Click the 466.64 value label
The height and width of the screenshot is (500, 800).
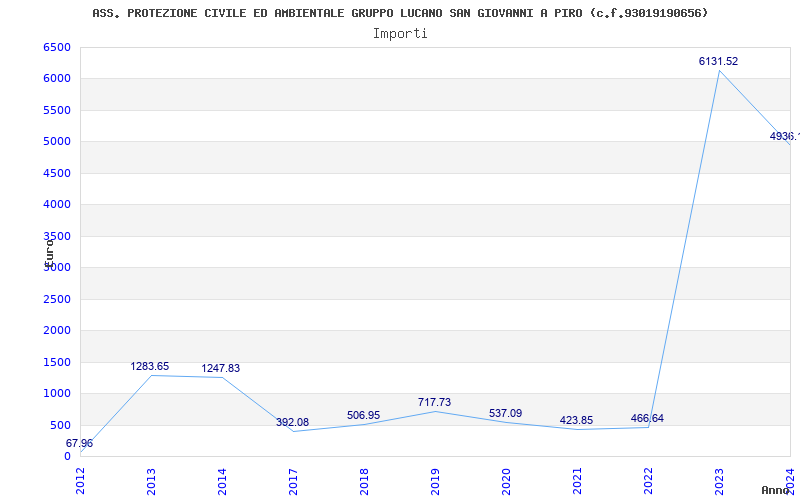647,419
